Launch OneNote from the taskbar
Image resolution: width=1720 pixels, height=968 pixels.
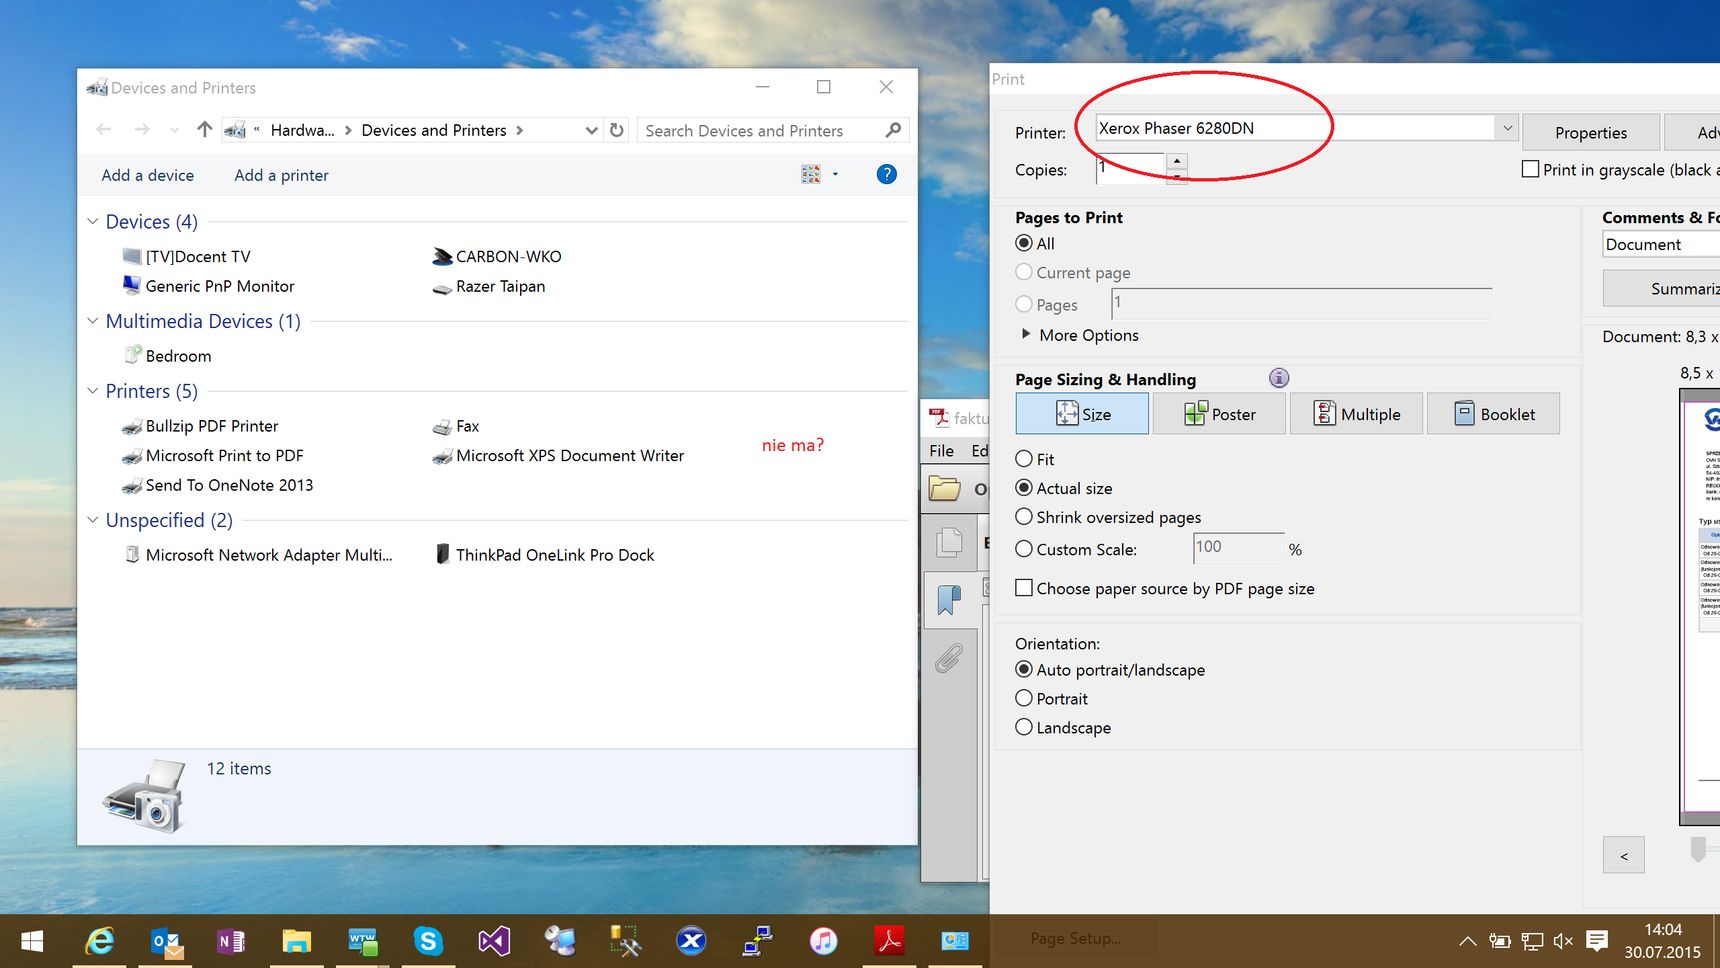[x=231, y=941]
